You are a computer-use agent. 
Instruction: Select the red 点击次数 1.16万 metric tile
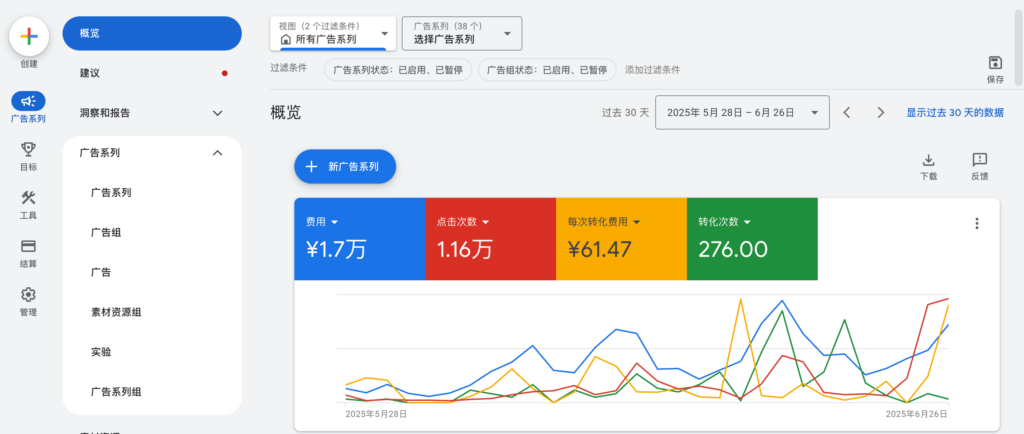[490, 239]
